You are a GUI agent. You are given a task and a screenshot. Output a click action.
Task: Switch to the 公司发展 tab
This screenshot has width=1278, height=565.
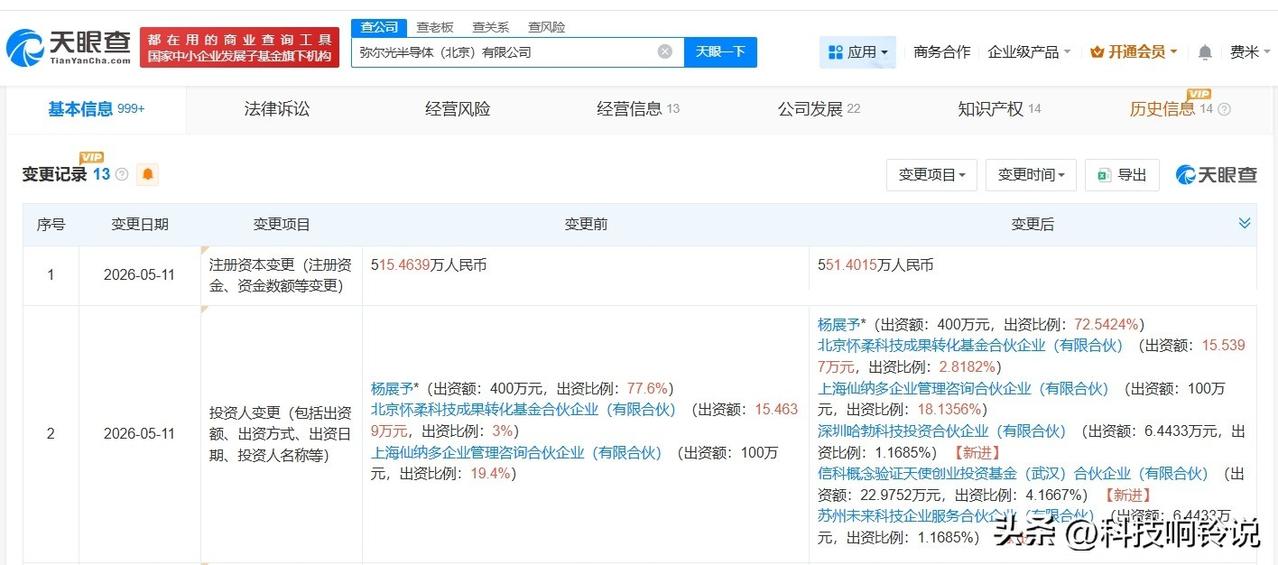[x=819, y=109]
